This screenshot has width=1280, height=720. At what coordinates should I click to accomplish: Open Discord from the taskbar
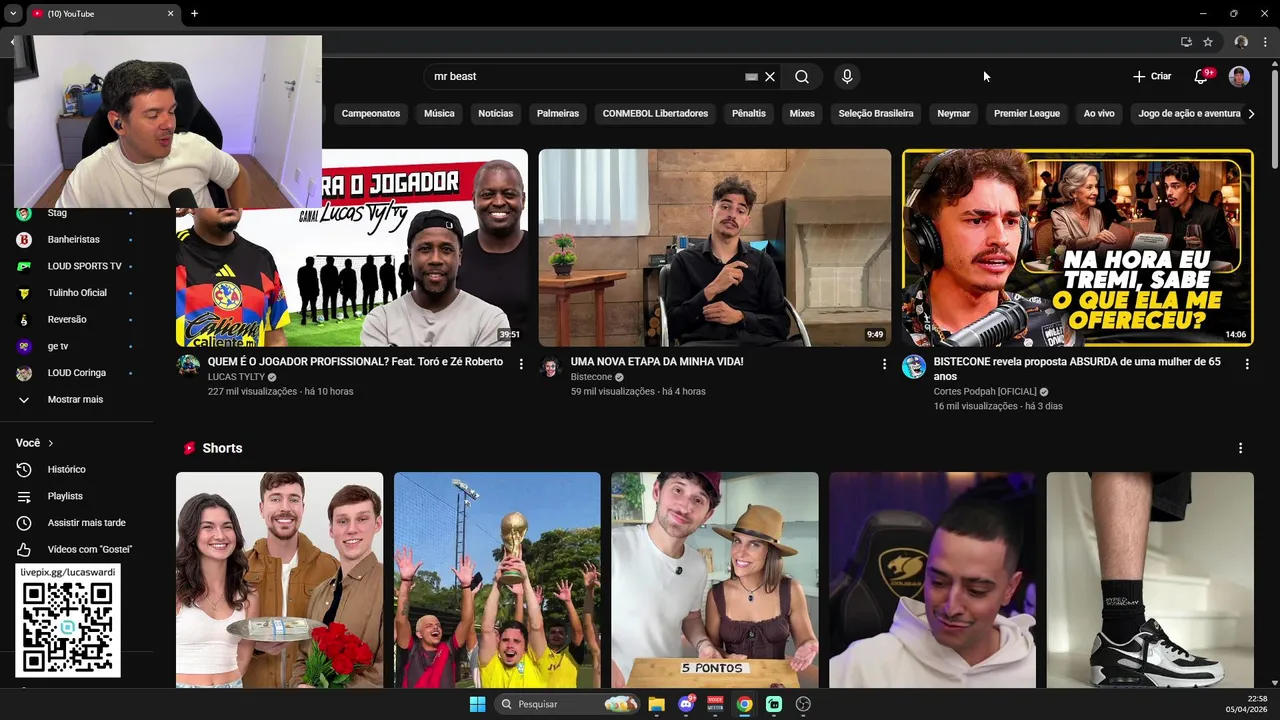coord(686,704)
